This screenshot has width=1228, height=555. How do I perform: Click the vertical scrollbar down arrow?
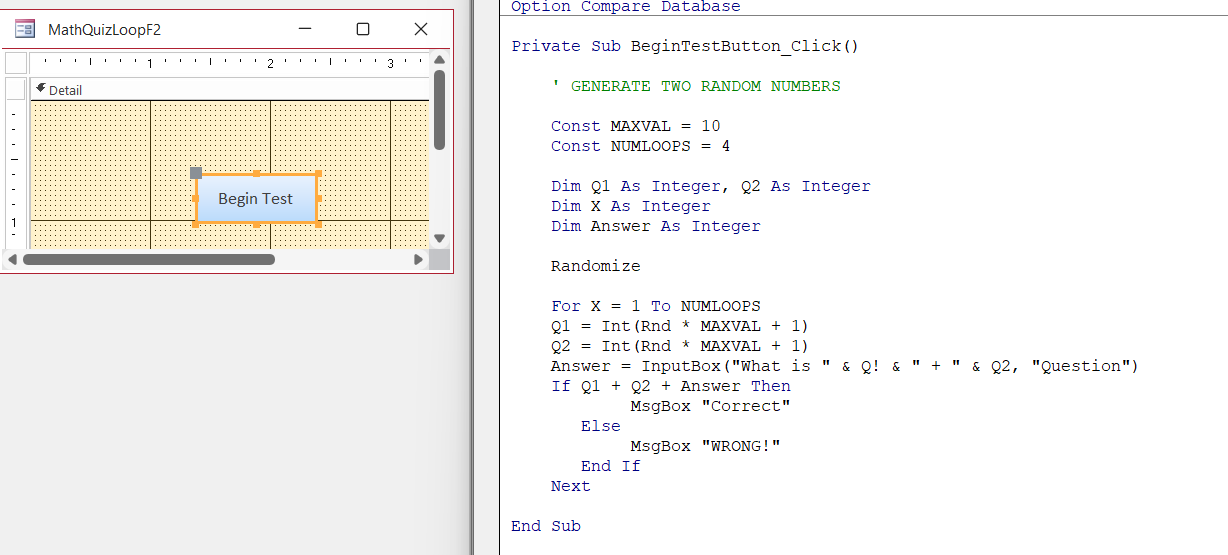(x=439, y=238)
